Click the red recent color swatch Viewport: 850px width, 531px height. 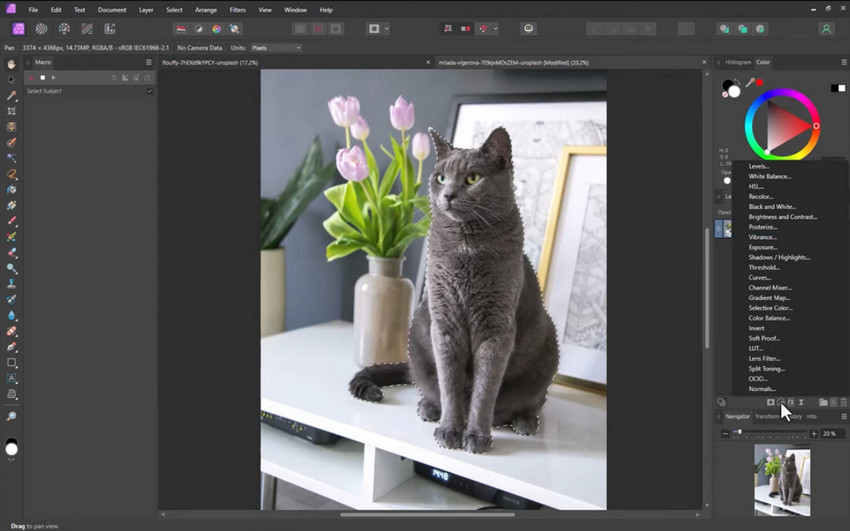759,82
